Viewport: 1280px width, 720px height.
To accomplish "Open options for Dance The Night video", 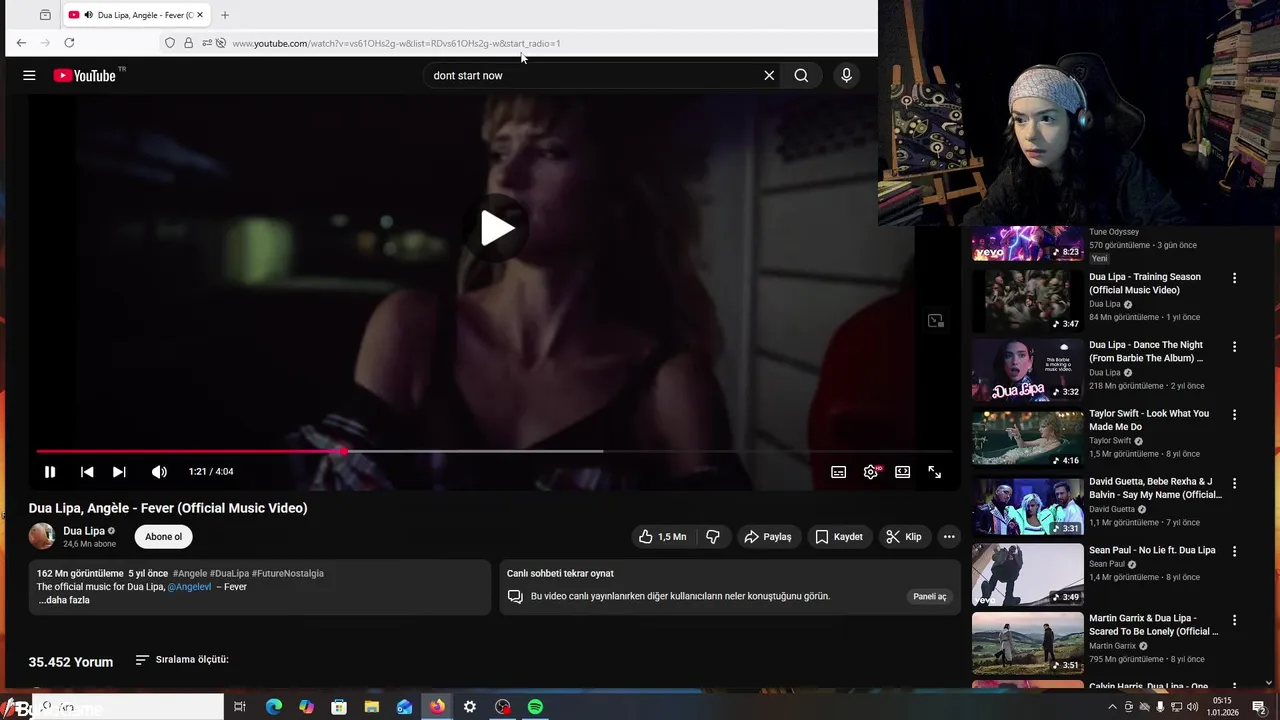I will [x=1234, y=347].
